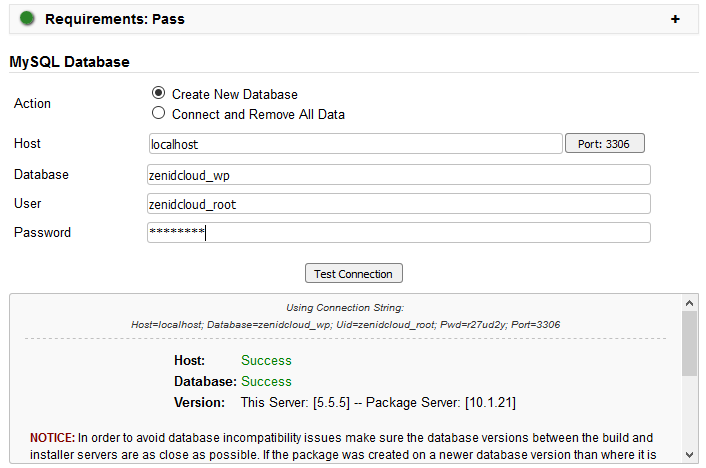This screenshot has height=468, width=706.
Task: Focus the Password input field
Action: pyautogui.click(x=398, y=233)
